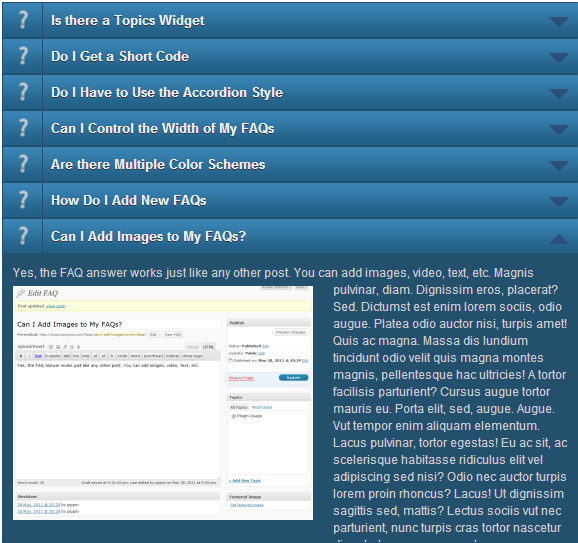Expand arrow for Control the Width of My FAQs
The image size is (578, 543).
pyautogui.click(x=558, y=130)
